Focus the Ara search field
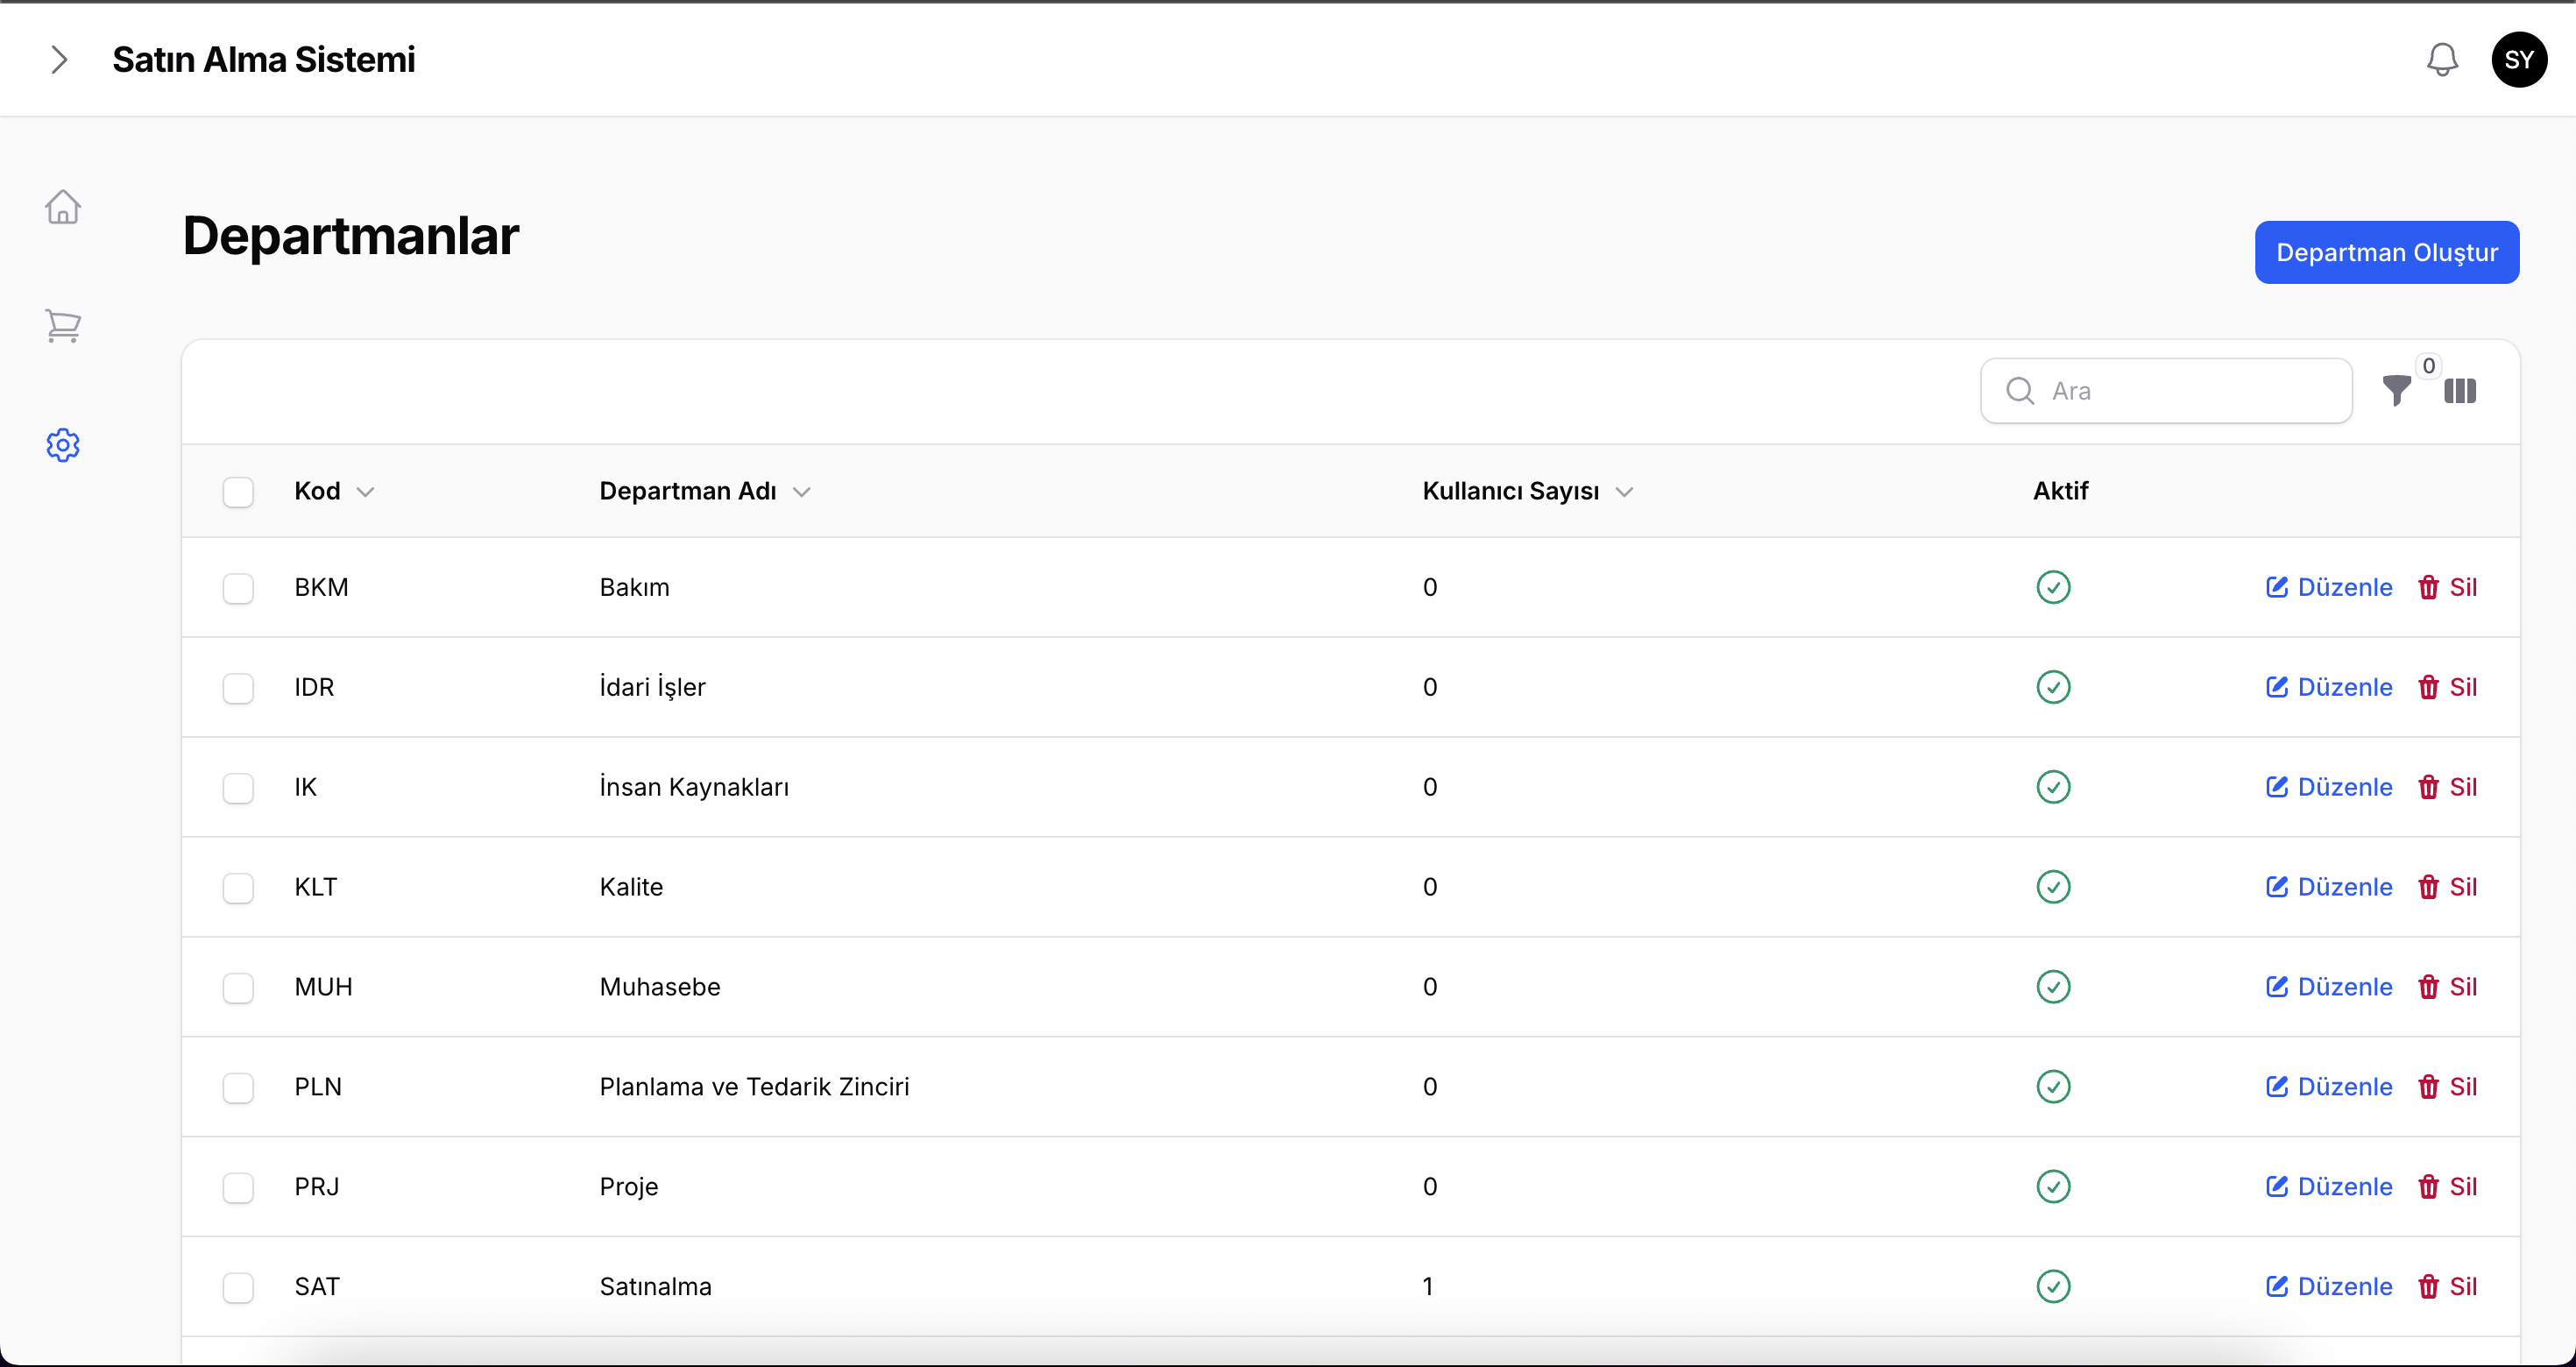This screenshot has height=1367, width=2576. (x=2166, y=391)
